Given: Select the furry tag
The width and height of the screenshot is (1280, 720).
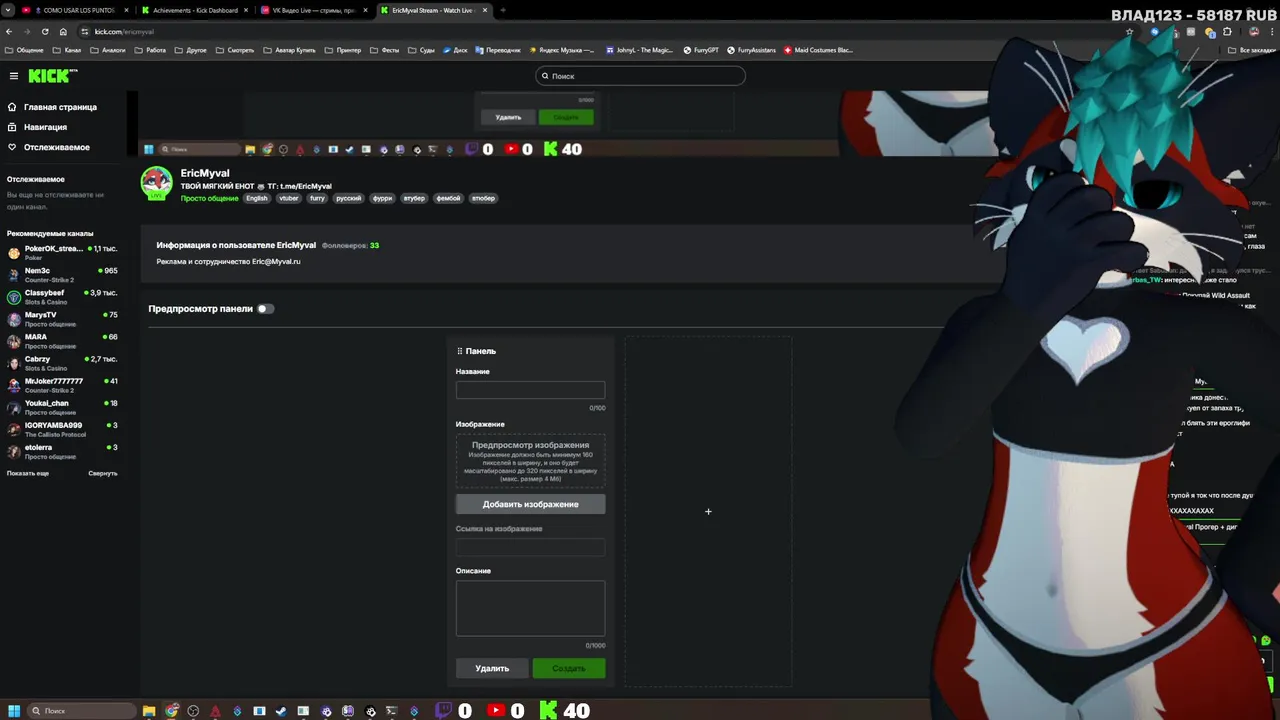Looking at the screenshot, I should click(317, 198).
